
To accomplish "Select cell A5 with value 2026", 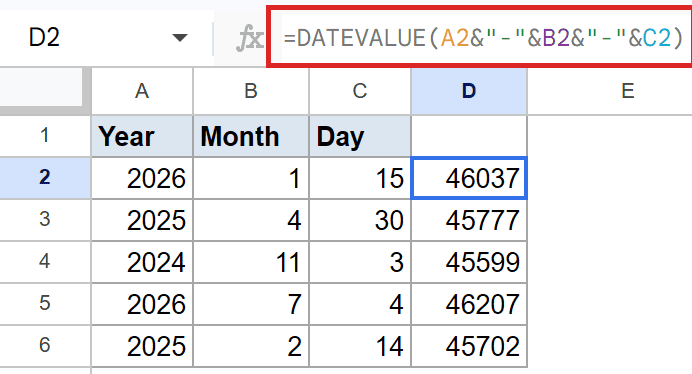I will [x=142, y=304].
